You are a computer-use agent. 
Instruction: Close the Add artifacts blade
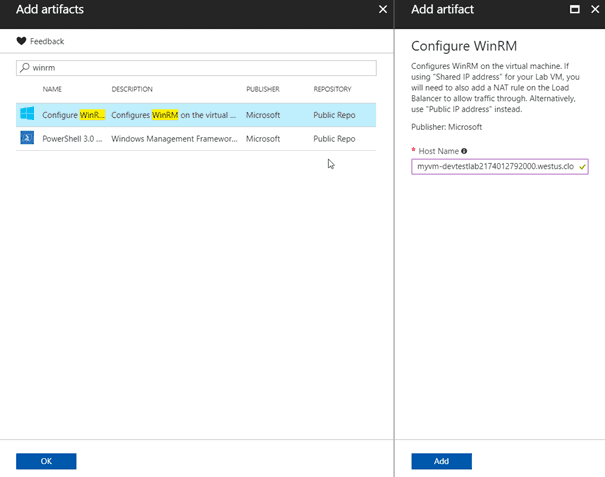tap(383, 9)
